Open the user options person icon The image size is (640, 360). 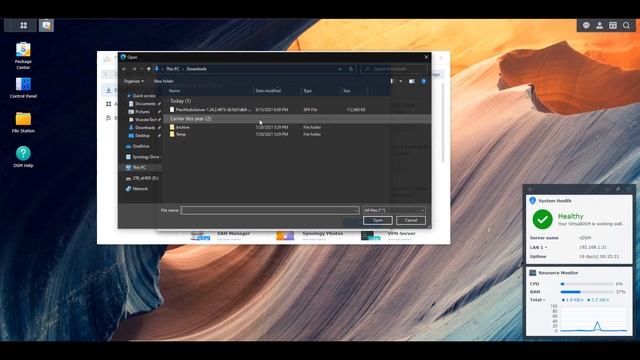pos(600,25)
